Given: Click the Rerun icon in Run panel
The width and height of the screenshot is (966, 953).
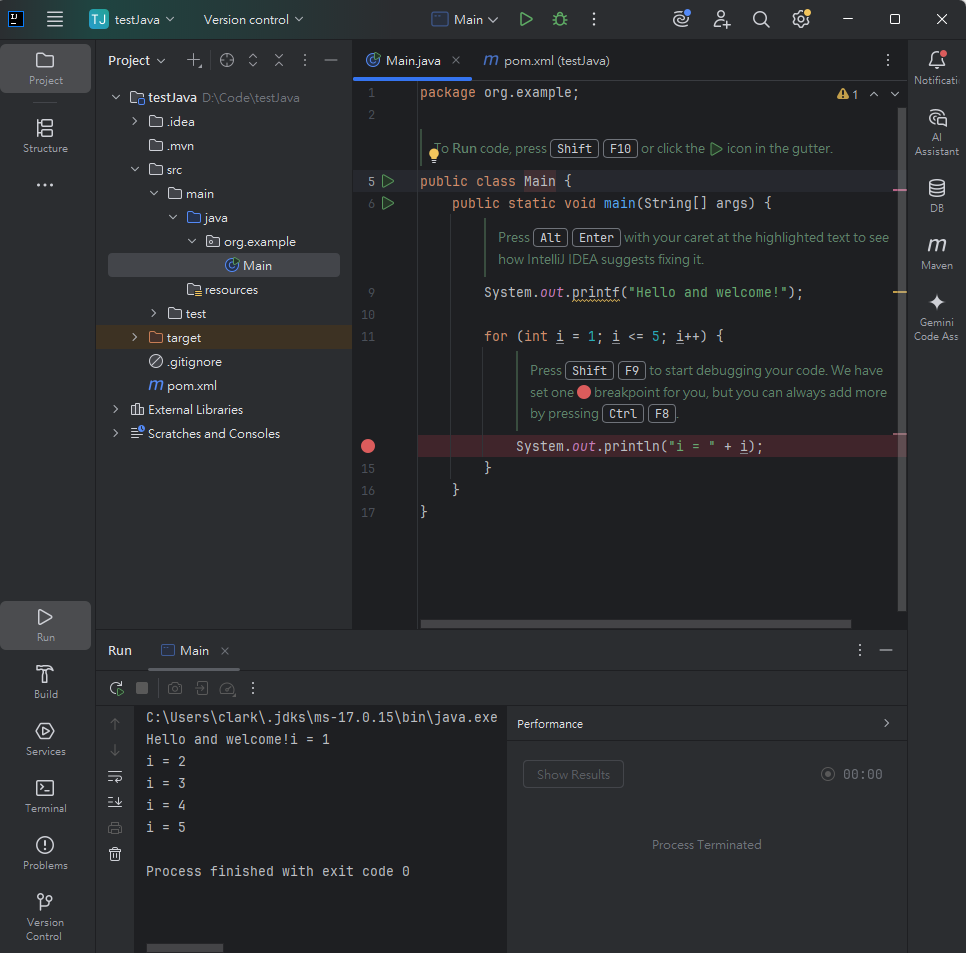Looking at the screenshot, I should point(117,688).
